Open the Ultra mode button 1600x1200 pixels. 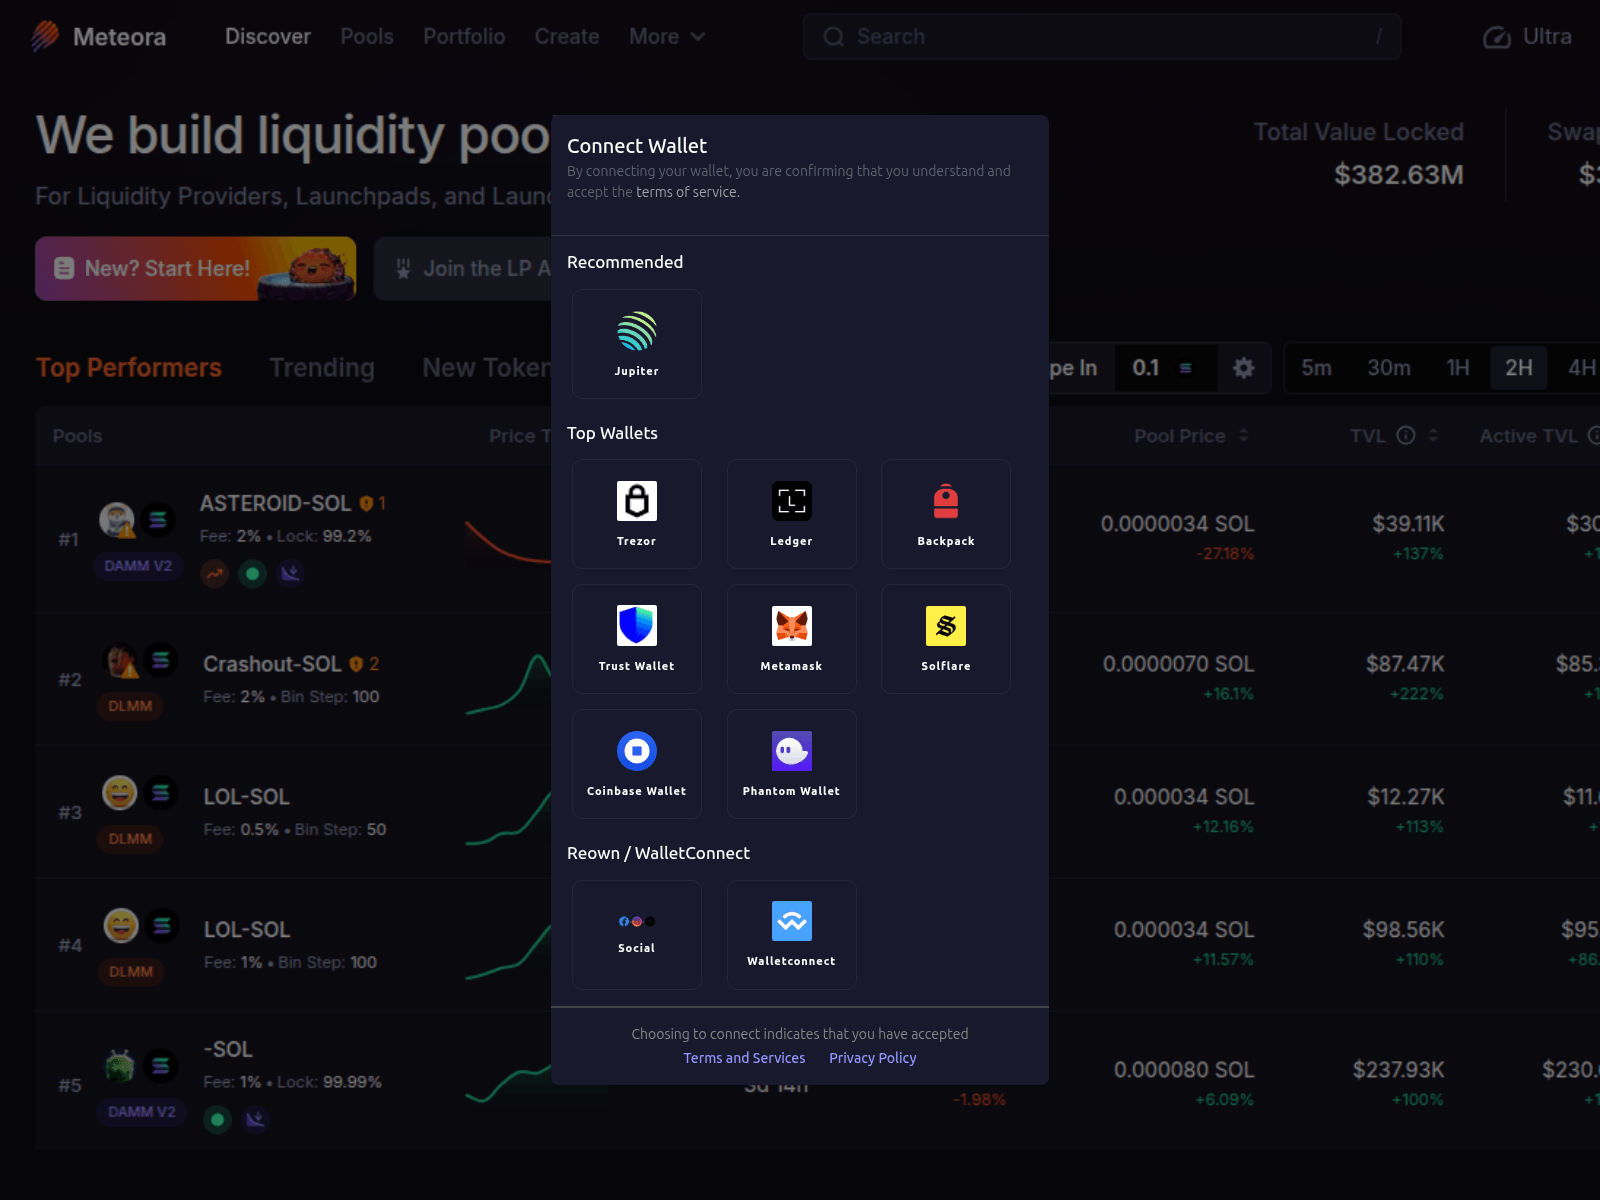pyautogui.click(x=1527, y=37)
